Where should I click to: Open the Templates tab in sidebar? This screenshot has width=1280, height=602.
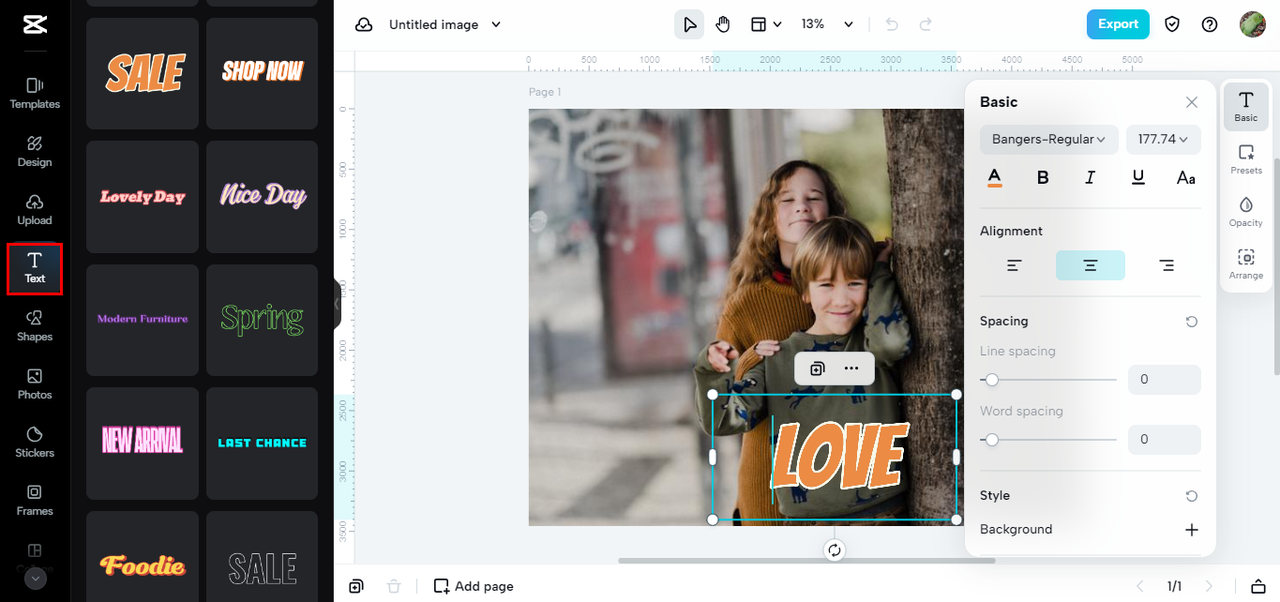(x=35, y=93)
